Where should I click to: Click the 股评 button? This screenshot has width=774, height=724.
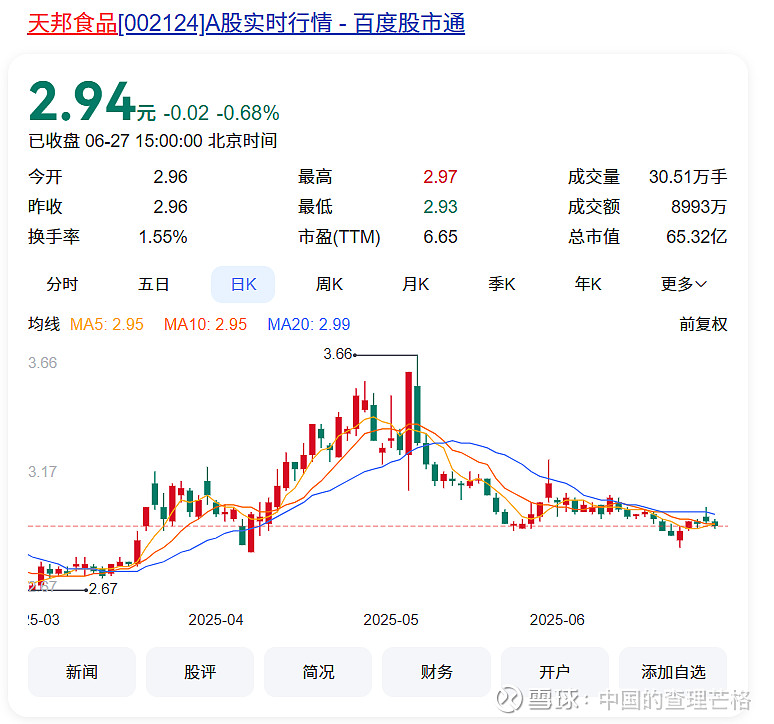coord(200,672)
